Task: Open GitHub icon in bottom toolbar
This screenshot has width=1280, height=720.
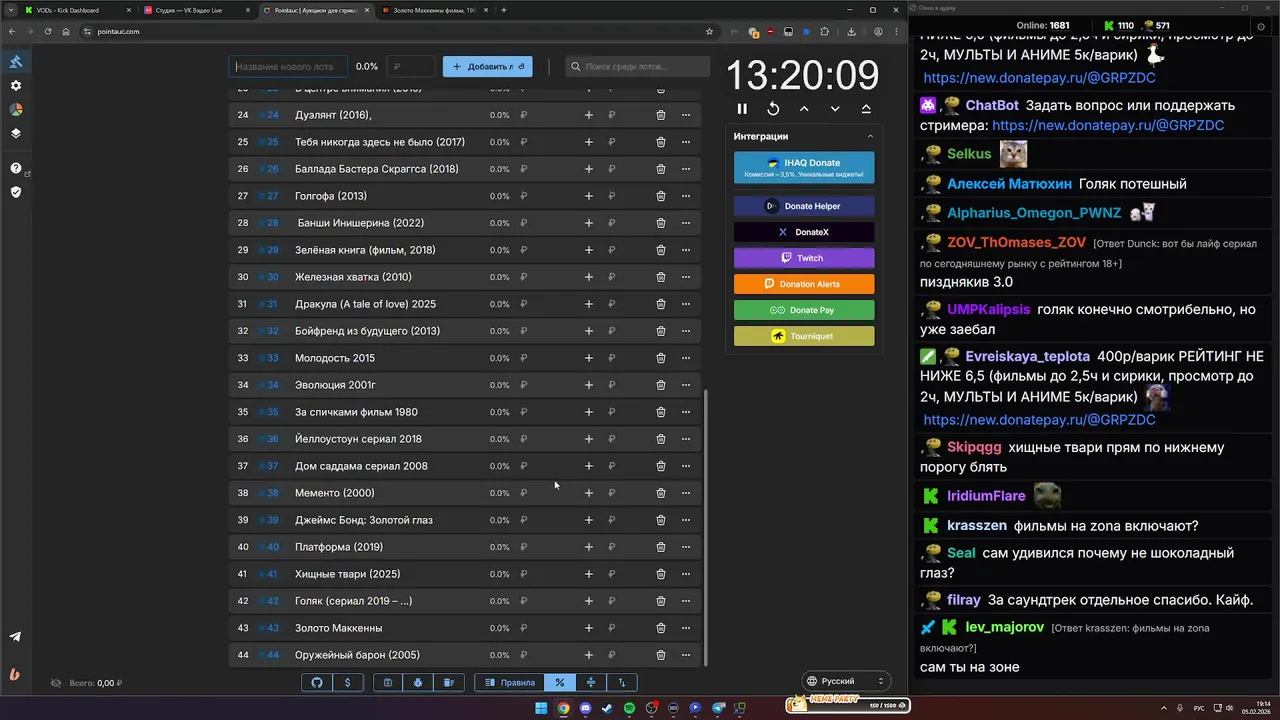Action: point(317,682)
